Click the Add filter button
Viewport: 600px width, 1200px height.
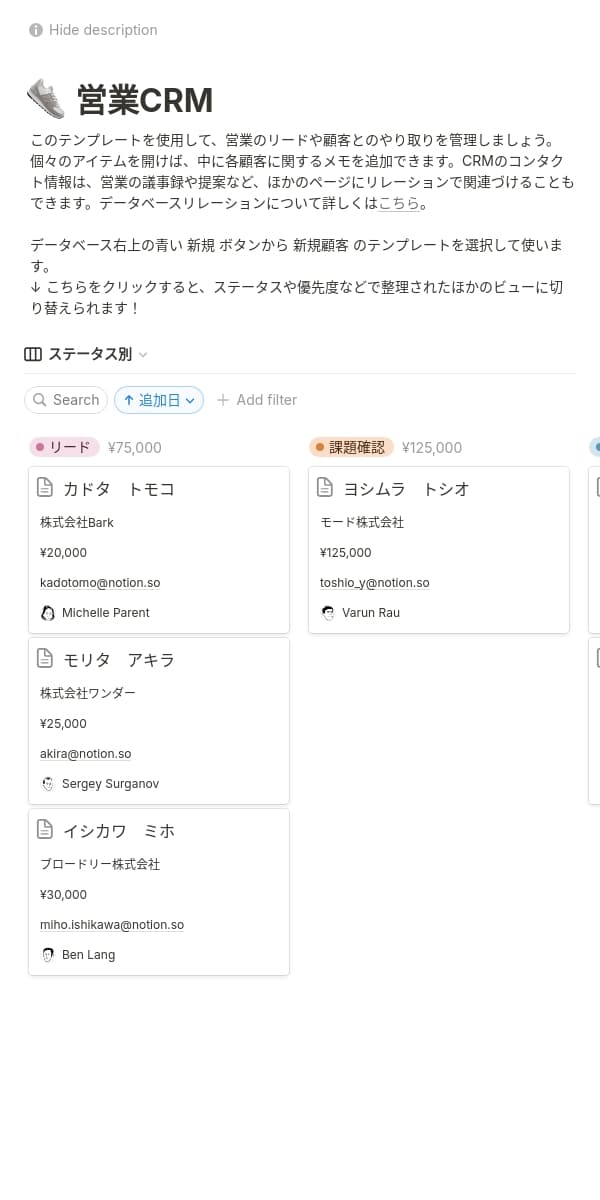pos(257,400)
